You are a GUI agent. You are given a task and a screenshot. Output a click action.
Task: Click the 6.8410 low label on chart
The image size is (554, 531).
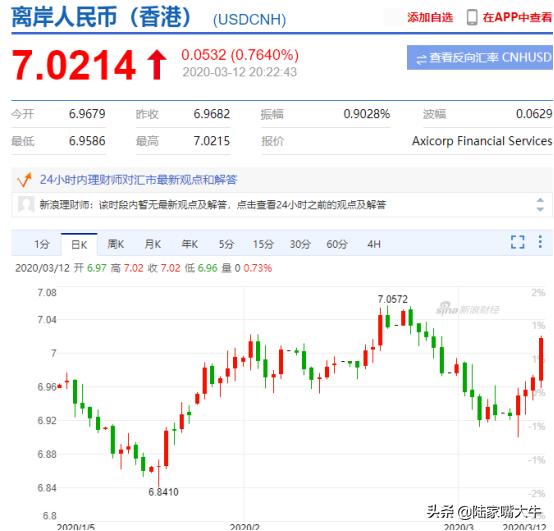coord(163,492)
